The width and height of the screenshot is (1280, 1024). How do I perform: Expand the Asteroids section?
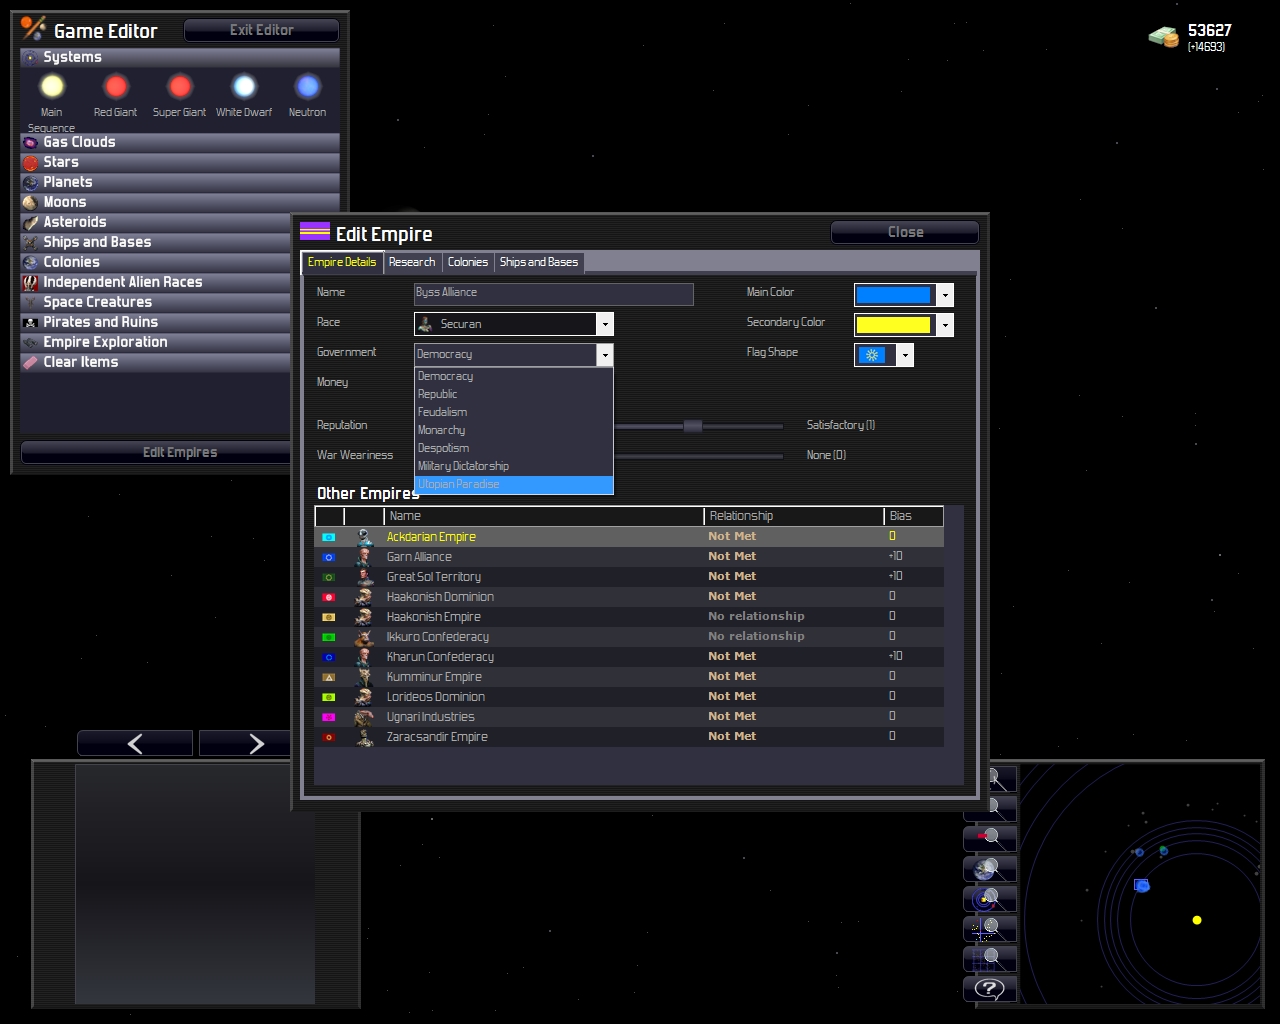[155, 222]
